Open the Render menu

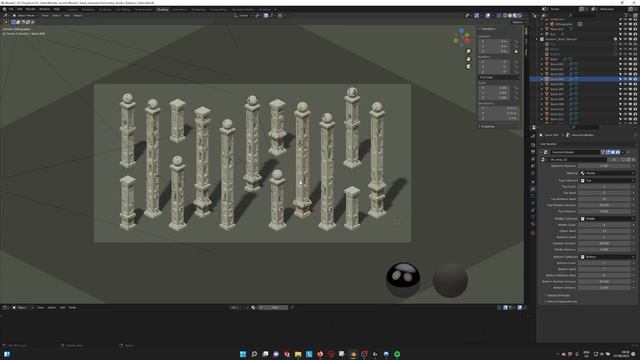[30, 9]
